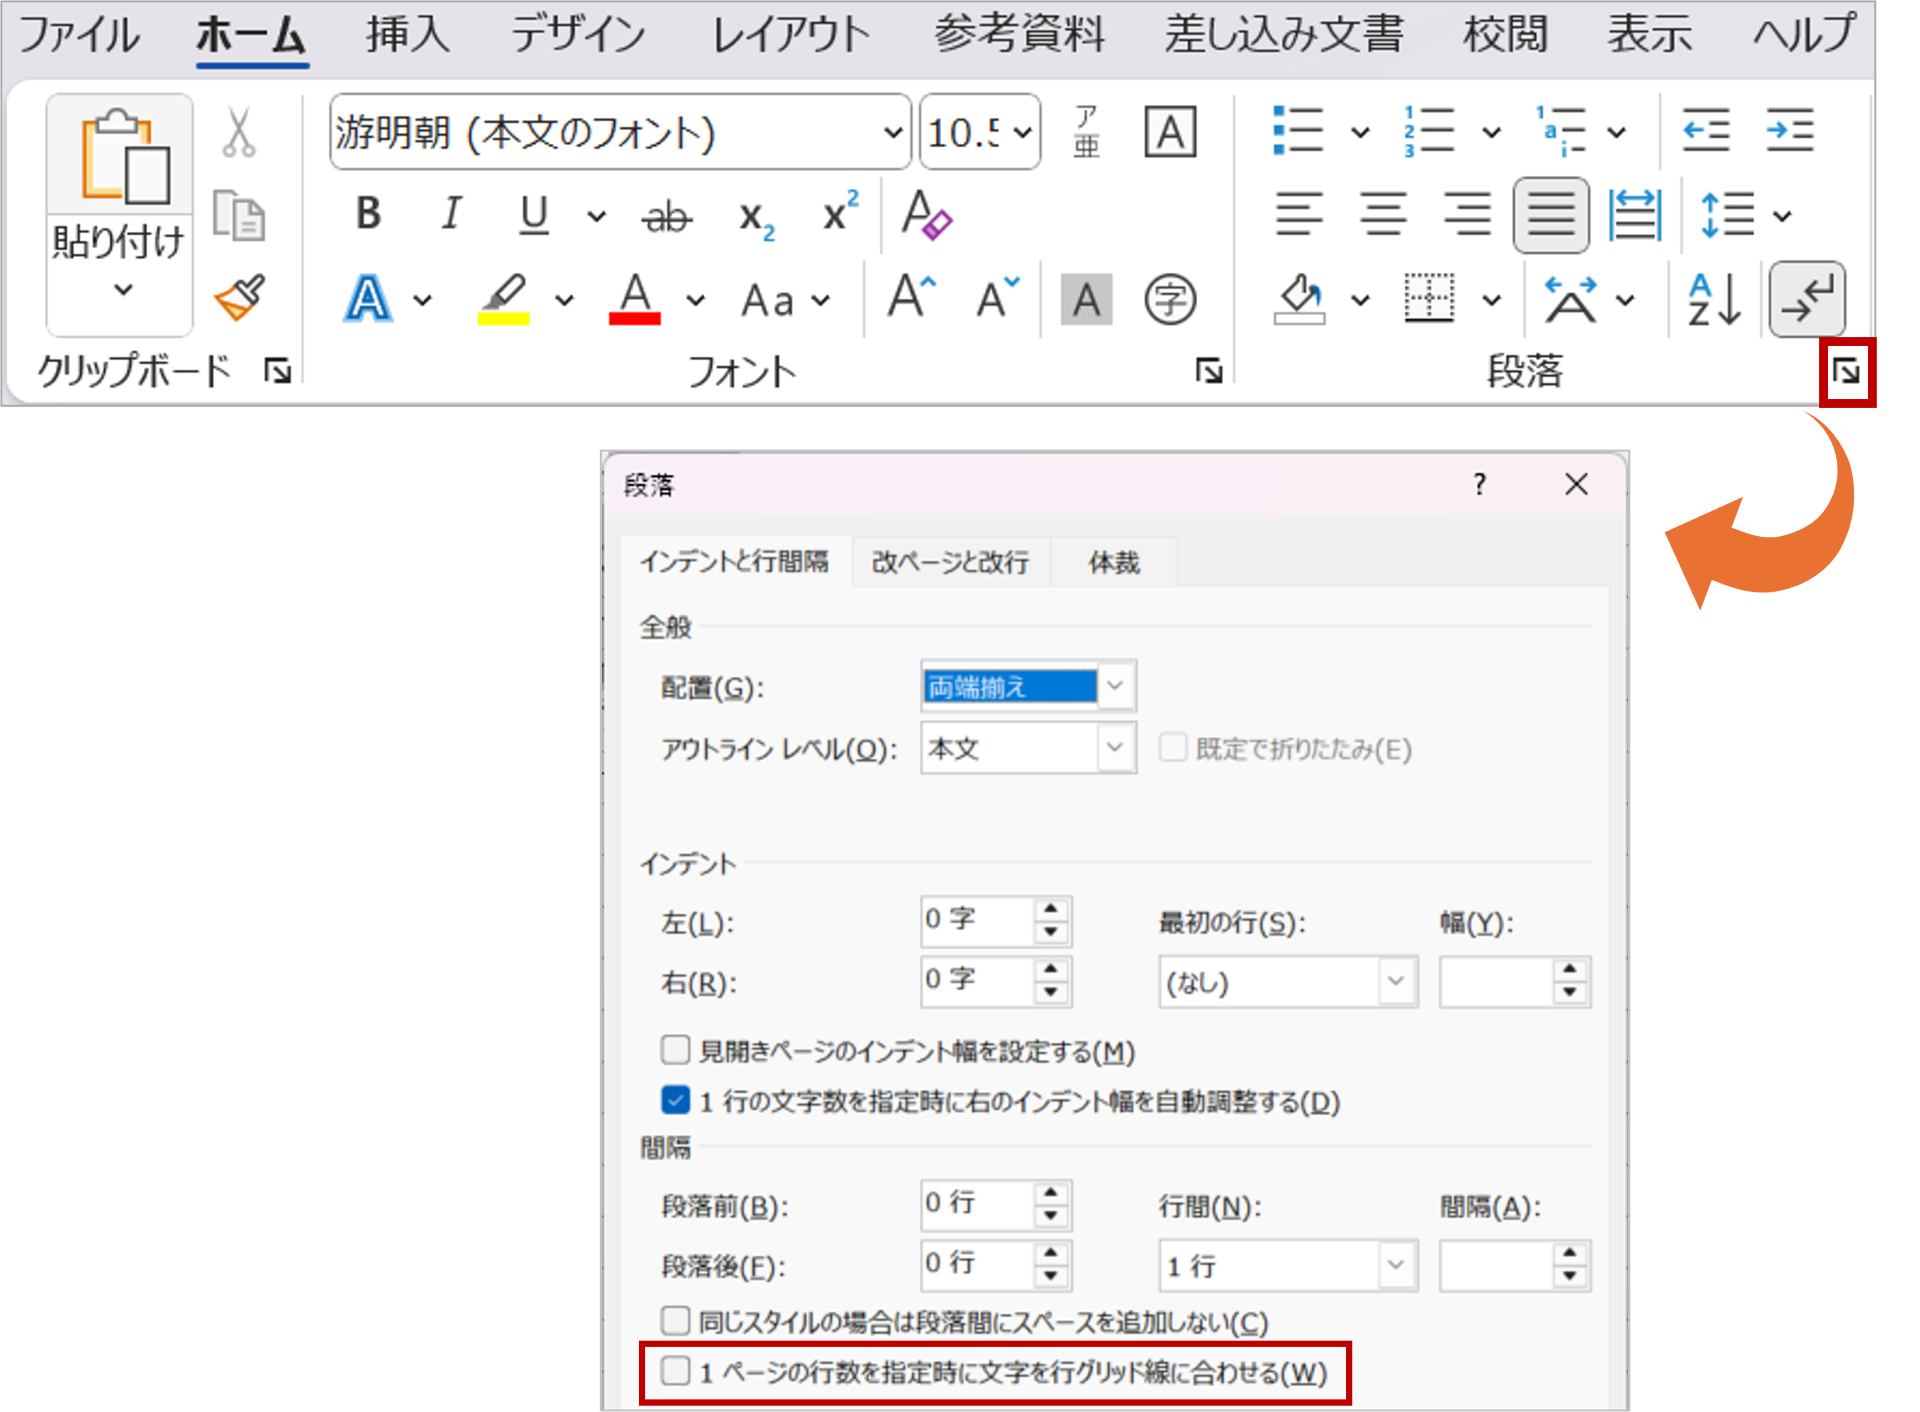Image resolution: width=1920 pixels, height=1412 pixels.
Task: Select the center alignment icon
Action: (1383, 214)
